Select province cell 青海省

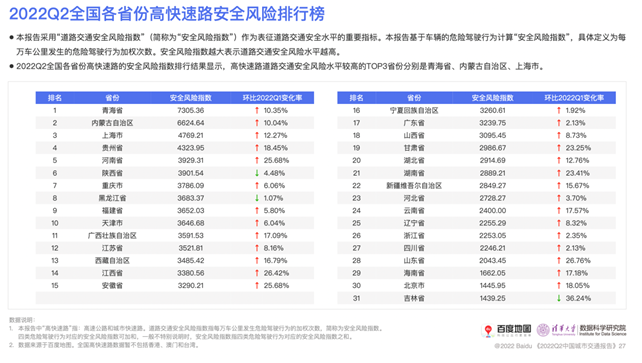[x=112, y=110]
